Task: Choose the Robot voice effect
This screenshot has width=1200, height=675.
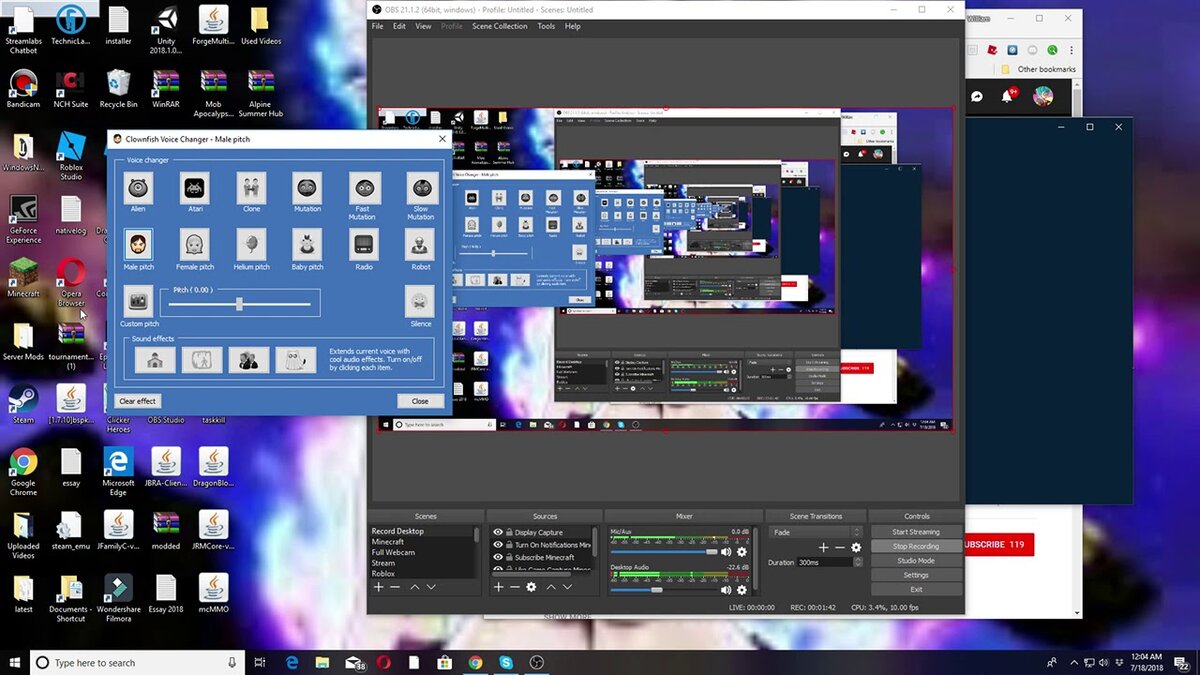Action: click(420, 244)
